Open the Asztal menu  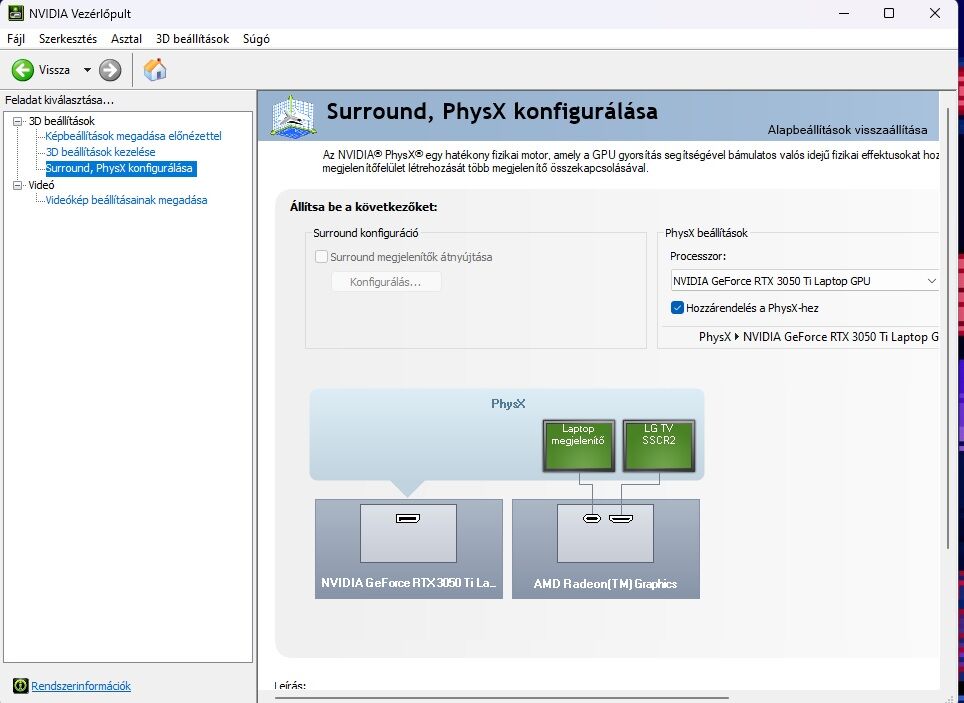coord(126,39)
